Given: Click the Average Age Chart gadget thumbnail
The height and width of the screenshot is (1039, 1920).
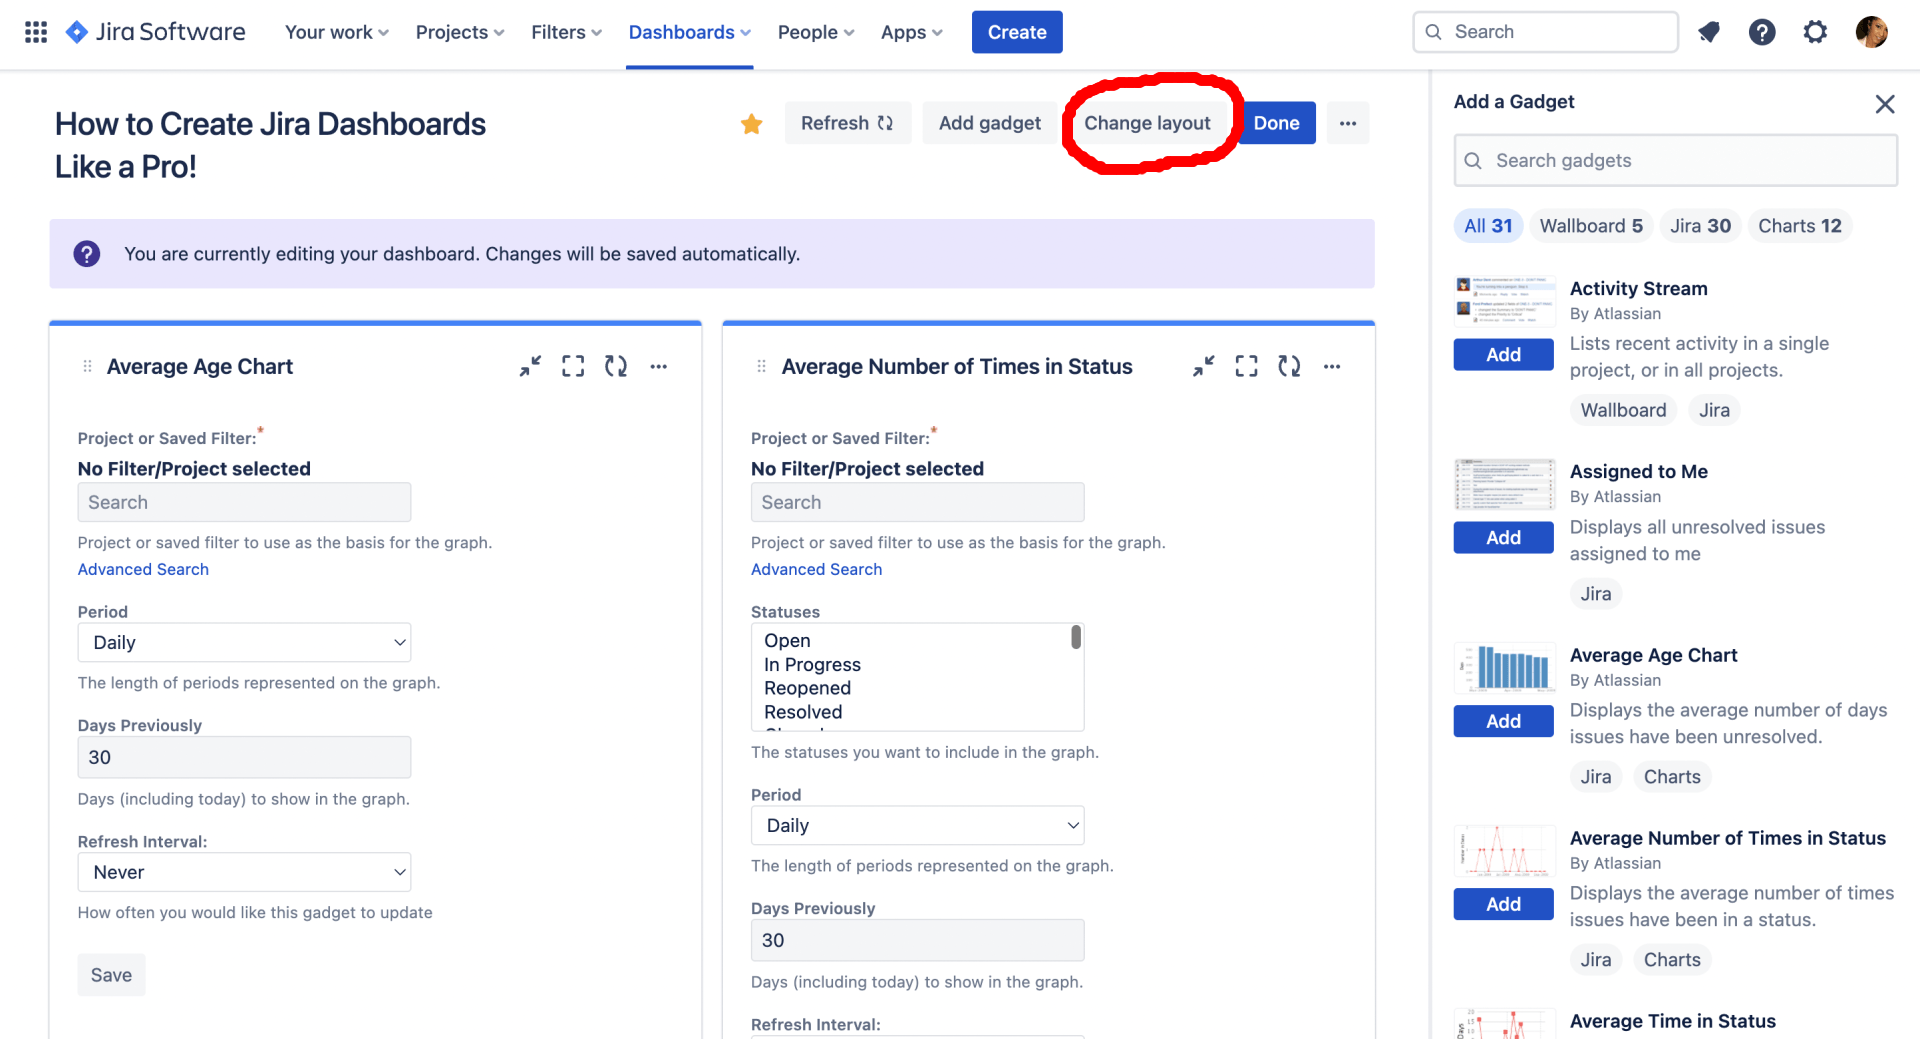Looking at the screenshot, I should click(x=1505, y=667).
